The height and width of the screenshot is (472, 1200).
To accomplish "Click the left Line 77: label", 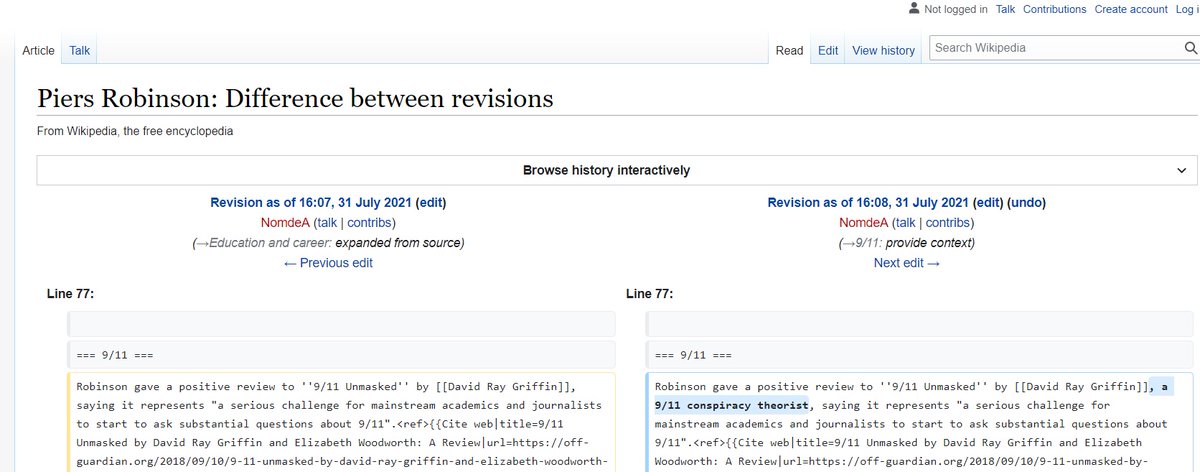I will coord(71,293).
